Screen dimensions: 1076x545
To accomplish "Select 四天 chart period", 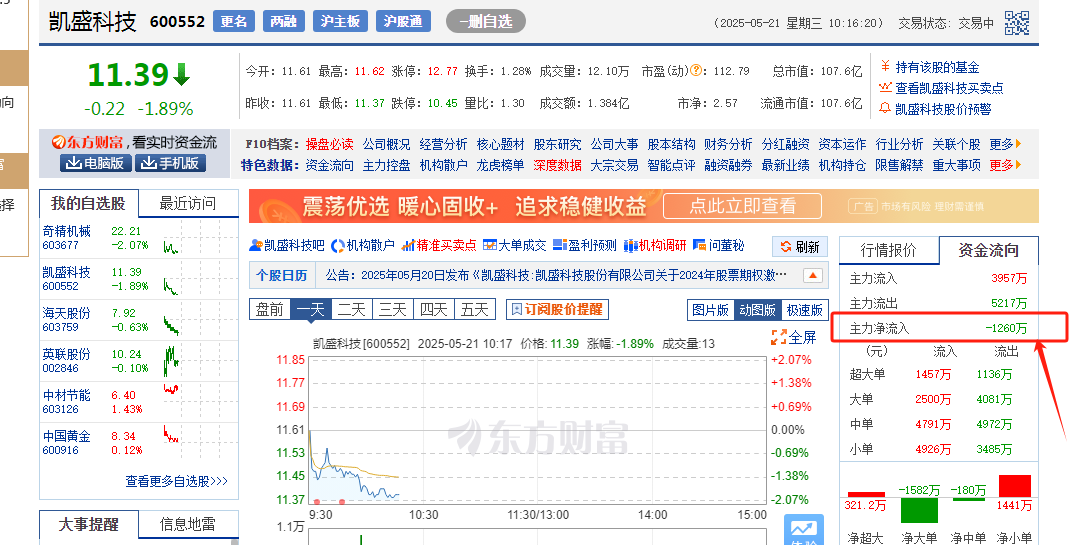I will click(434, 310).
